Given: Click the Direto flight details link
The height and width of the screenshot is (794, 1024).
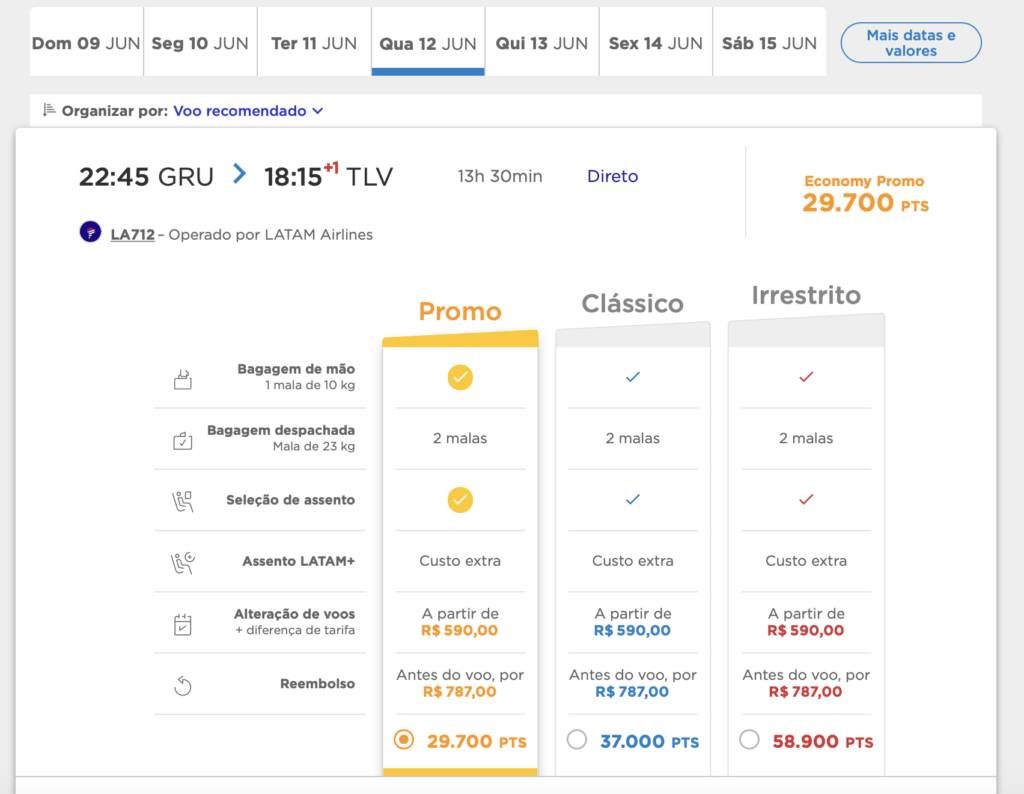Looking at the screenshot, I should coord(613,176).
